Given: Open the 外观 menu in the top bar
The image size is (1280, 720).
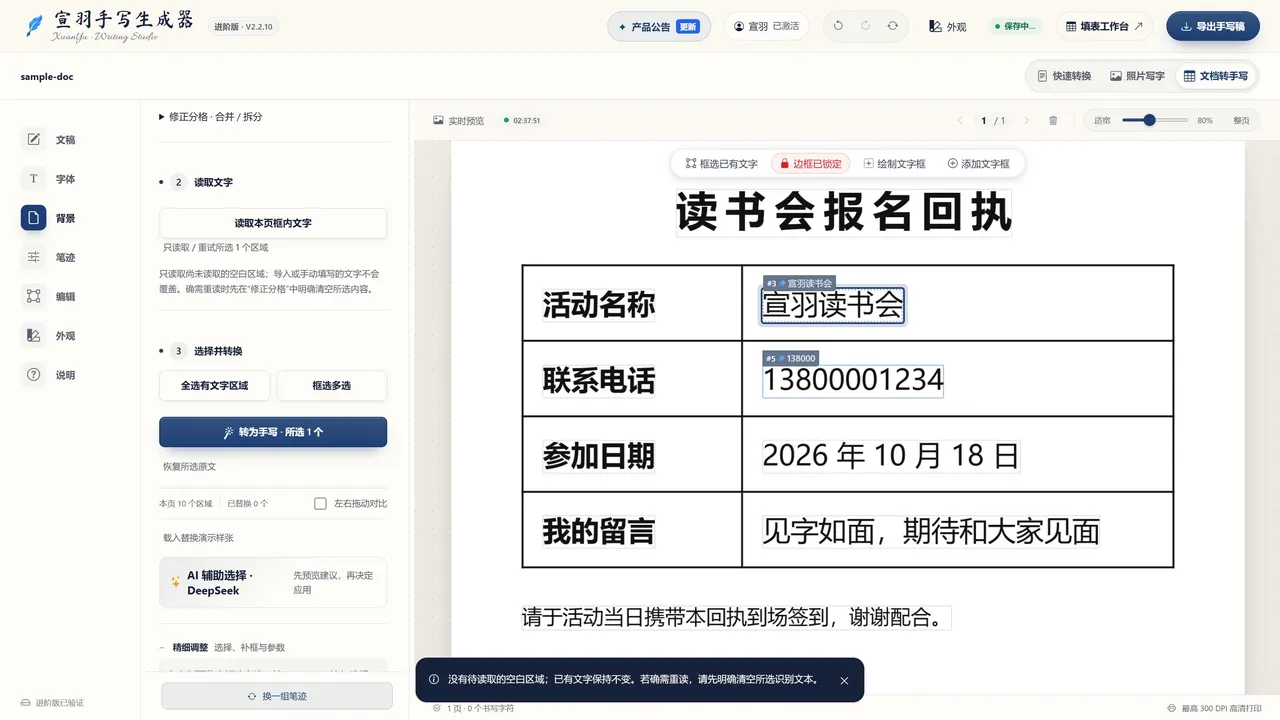Looking at the screenshot, I should point(947,27).
